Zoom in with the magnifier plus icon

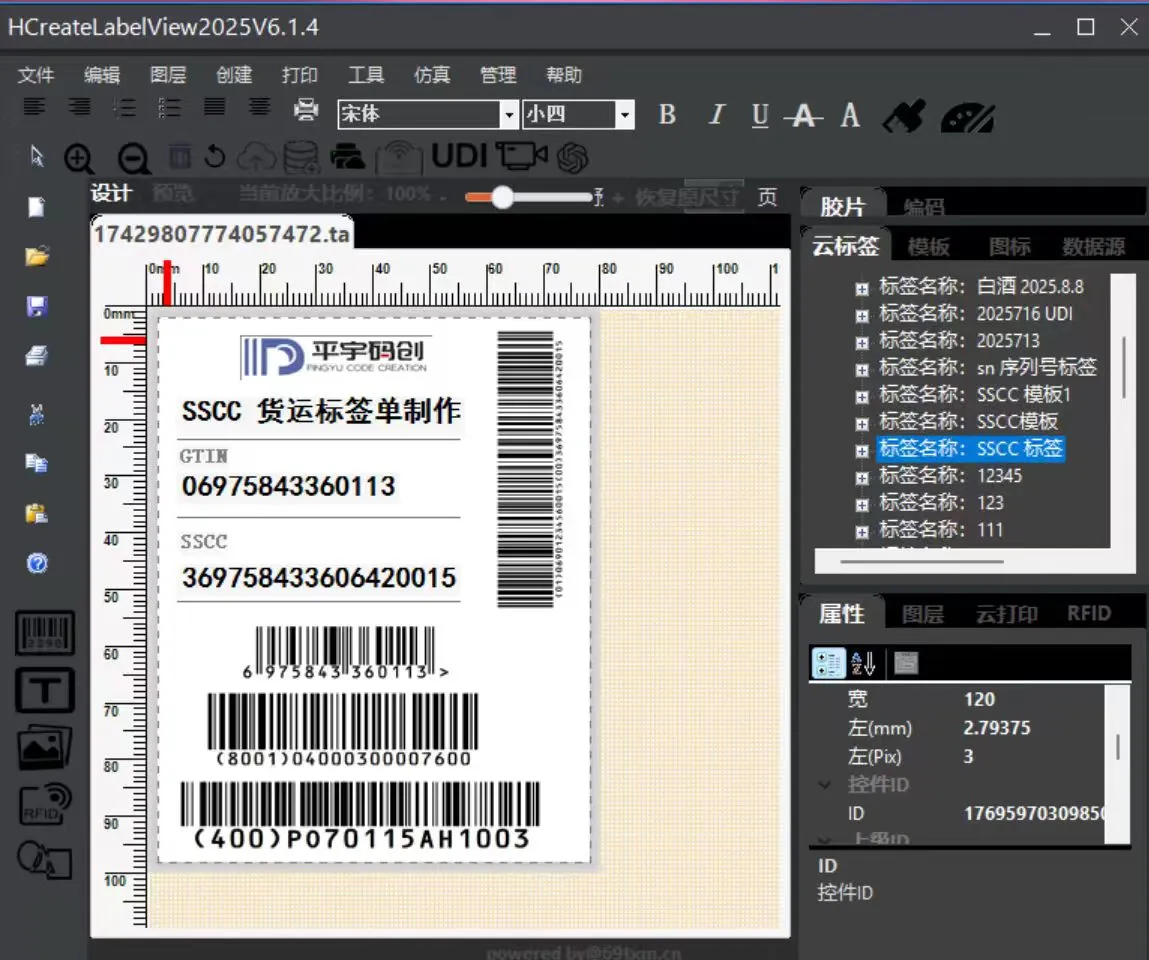[78, 158]
